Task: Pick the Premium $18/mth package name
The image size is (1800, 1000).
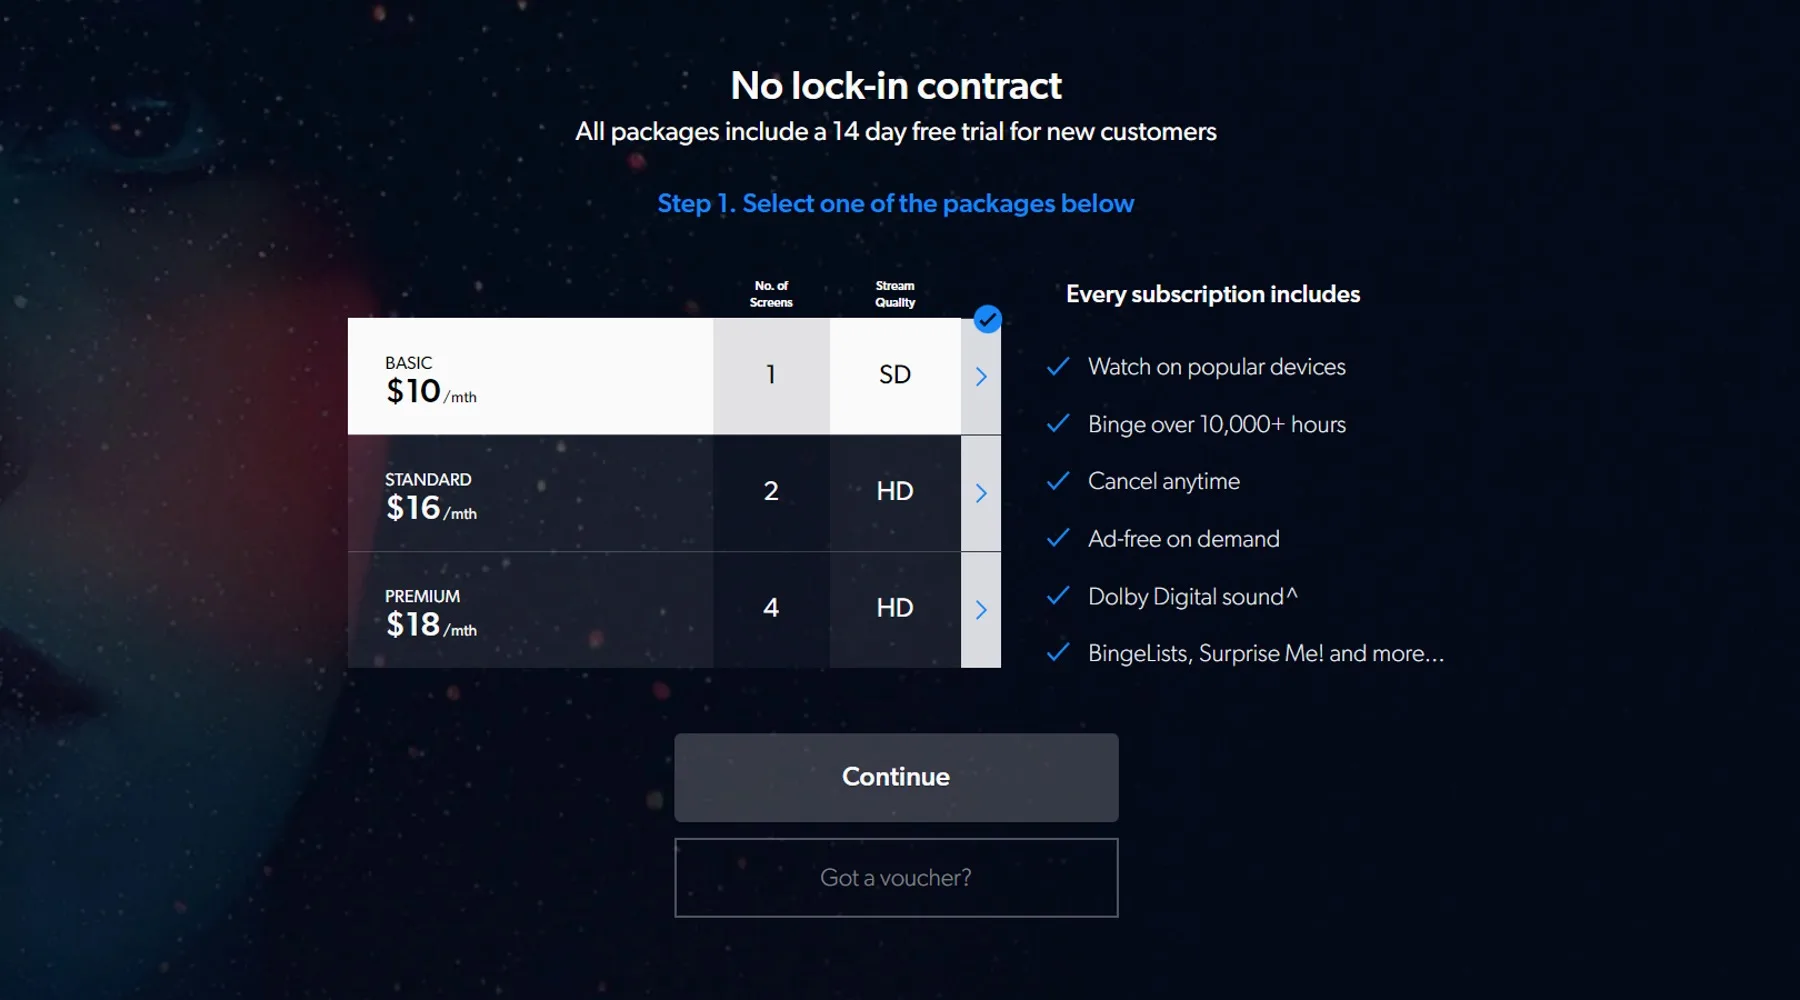Action: (x=430, y=612)
